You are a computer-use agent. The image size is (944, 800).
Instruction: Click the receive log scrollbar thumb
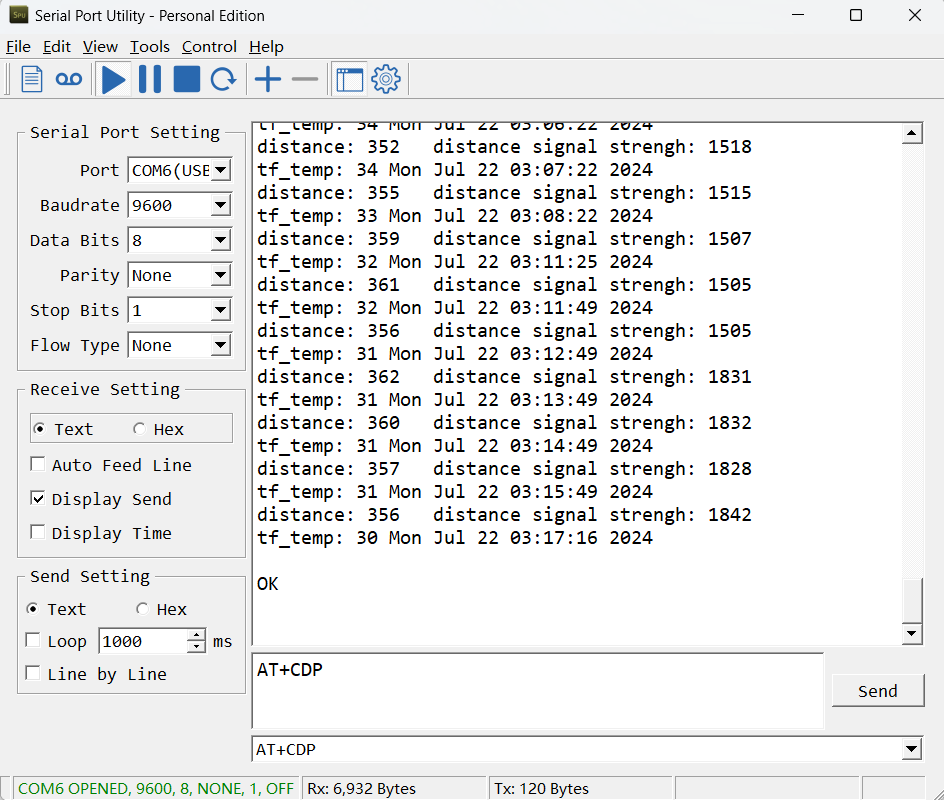tap(912, 601)
